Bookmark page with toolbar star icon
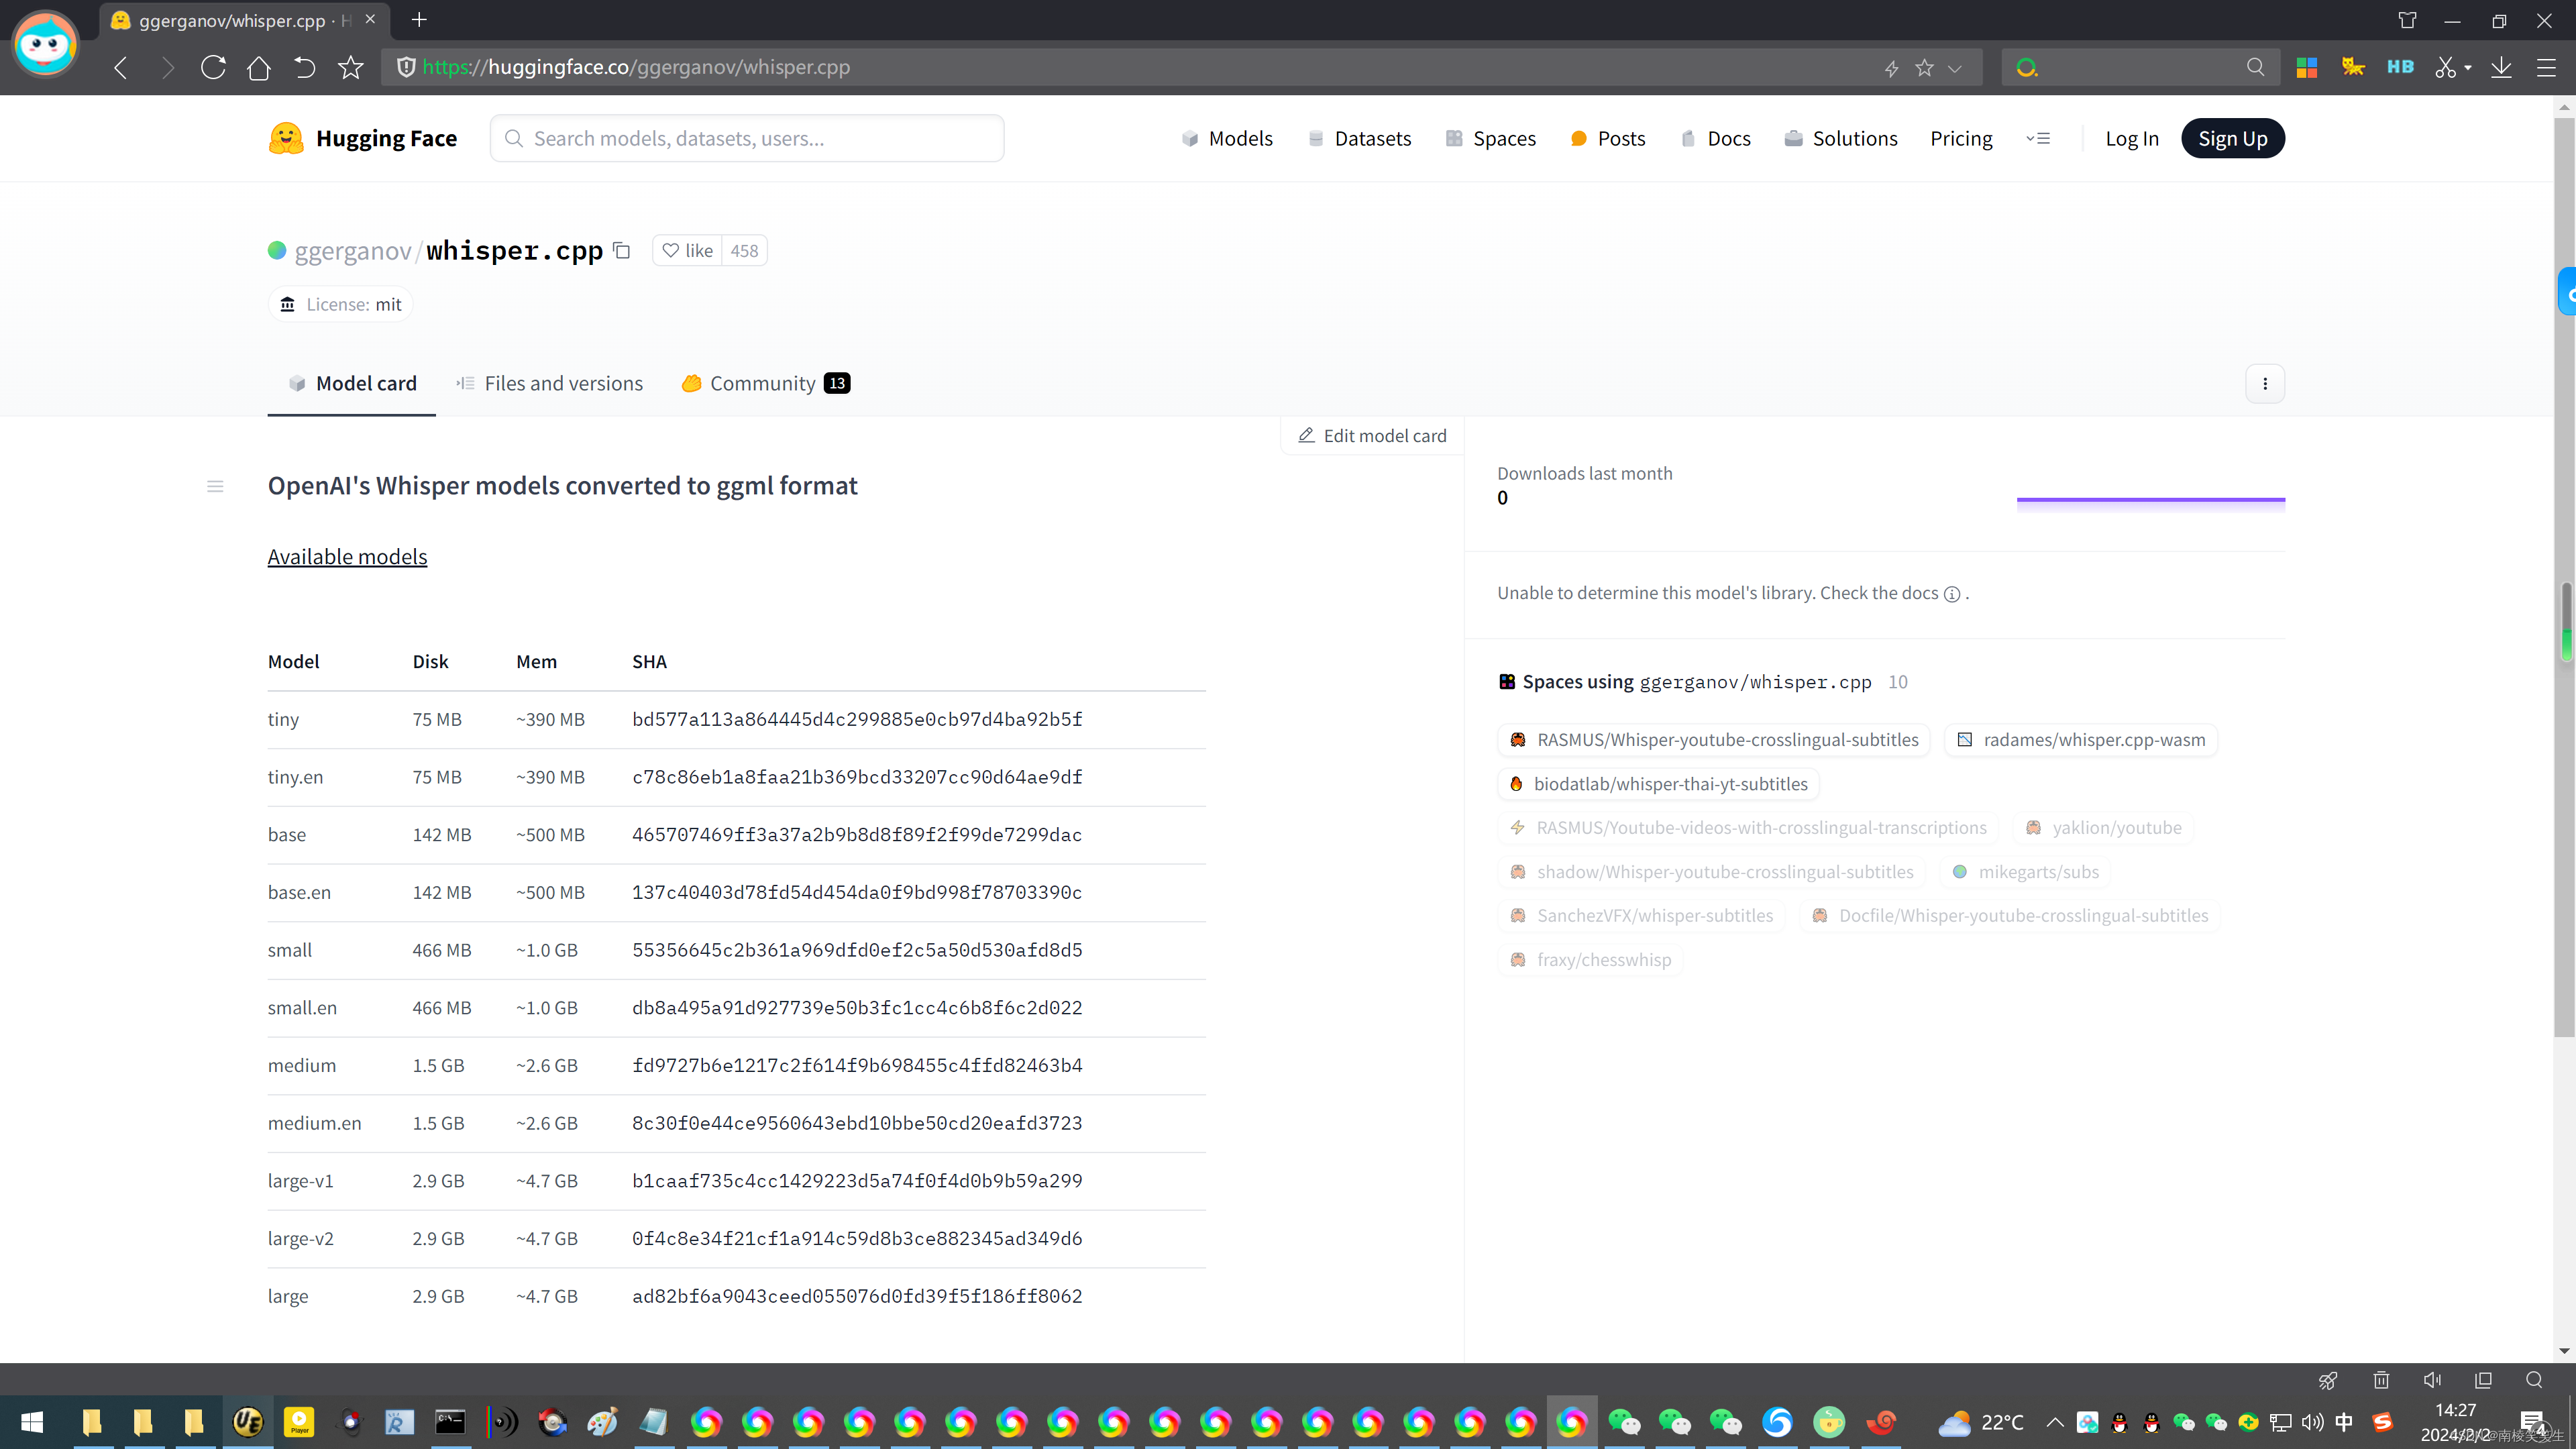Screen dimensions: 2576x1449 point(350,67)
